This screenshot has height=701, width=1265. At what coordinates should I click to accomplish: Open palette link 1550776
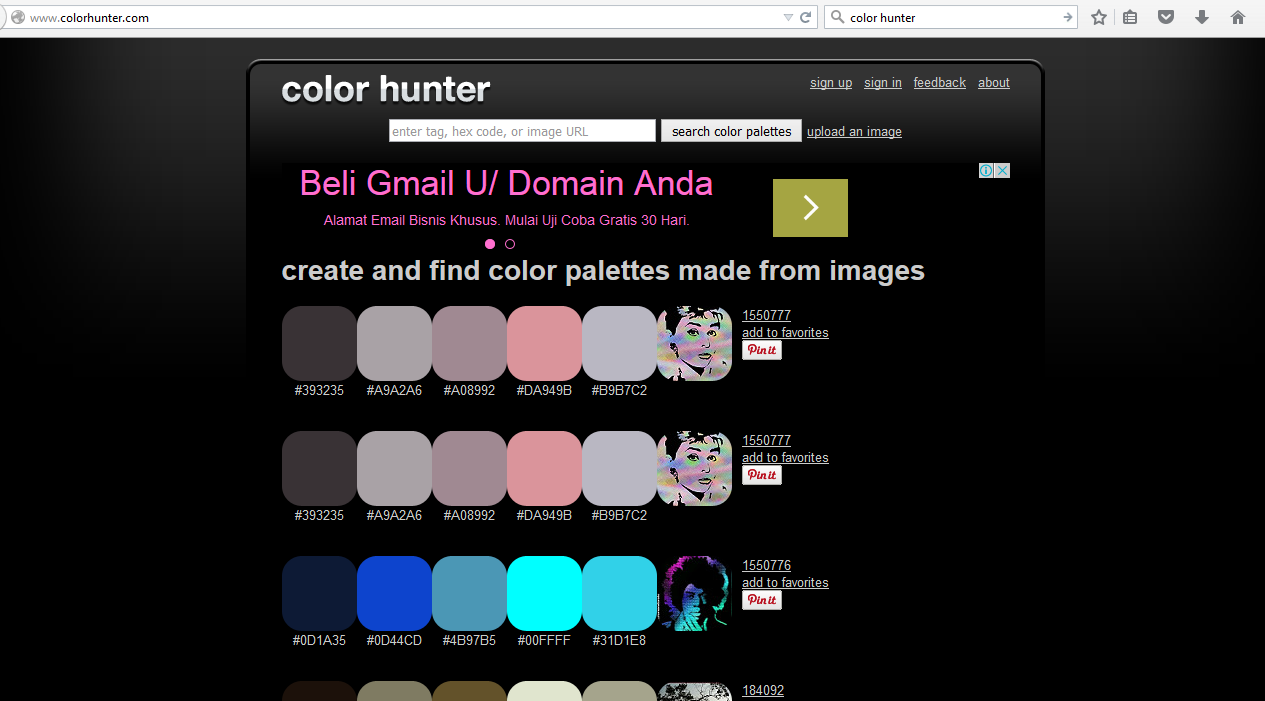(766, 565)
